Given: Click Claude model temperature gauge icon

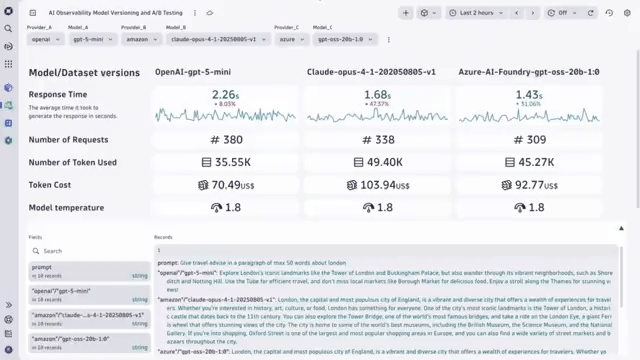Looking at the screenshot, I should [x=368, y=208].
